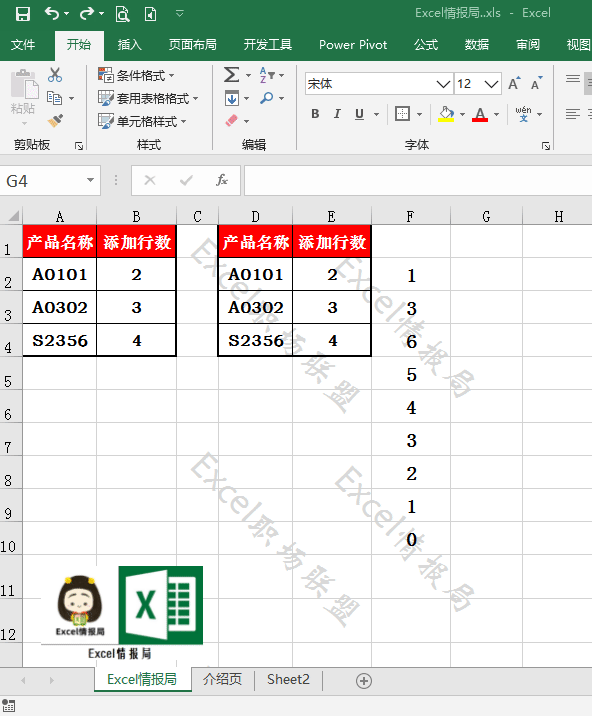
Task: Switch to the Power Pivot tab
Action: pos(353,45)
